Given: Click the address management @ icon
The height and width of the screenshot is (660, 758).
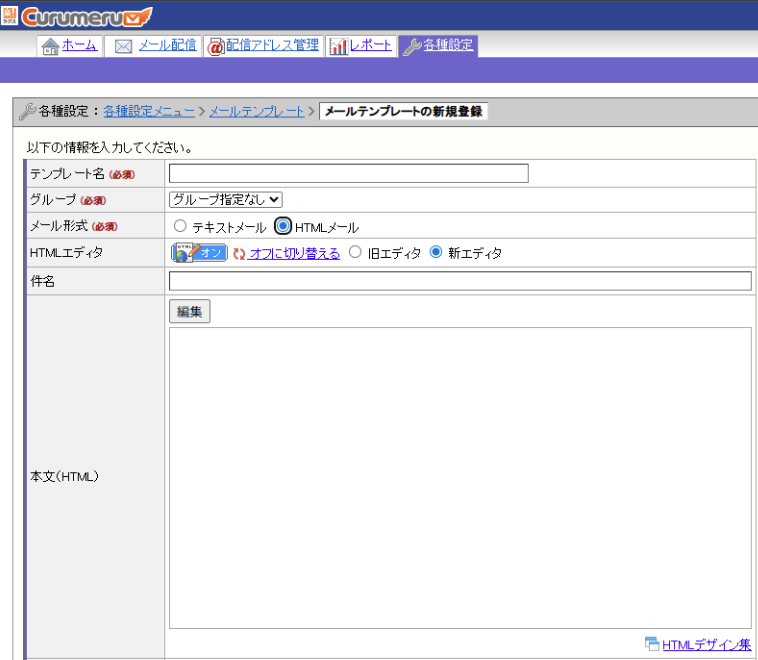Looking at the screenshot, I should tap(215, 46).
